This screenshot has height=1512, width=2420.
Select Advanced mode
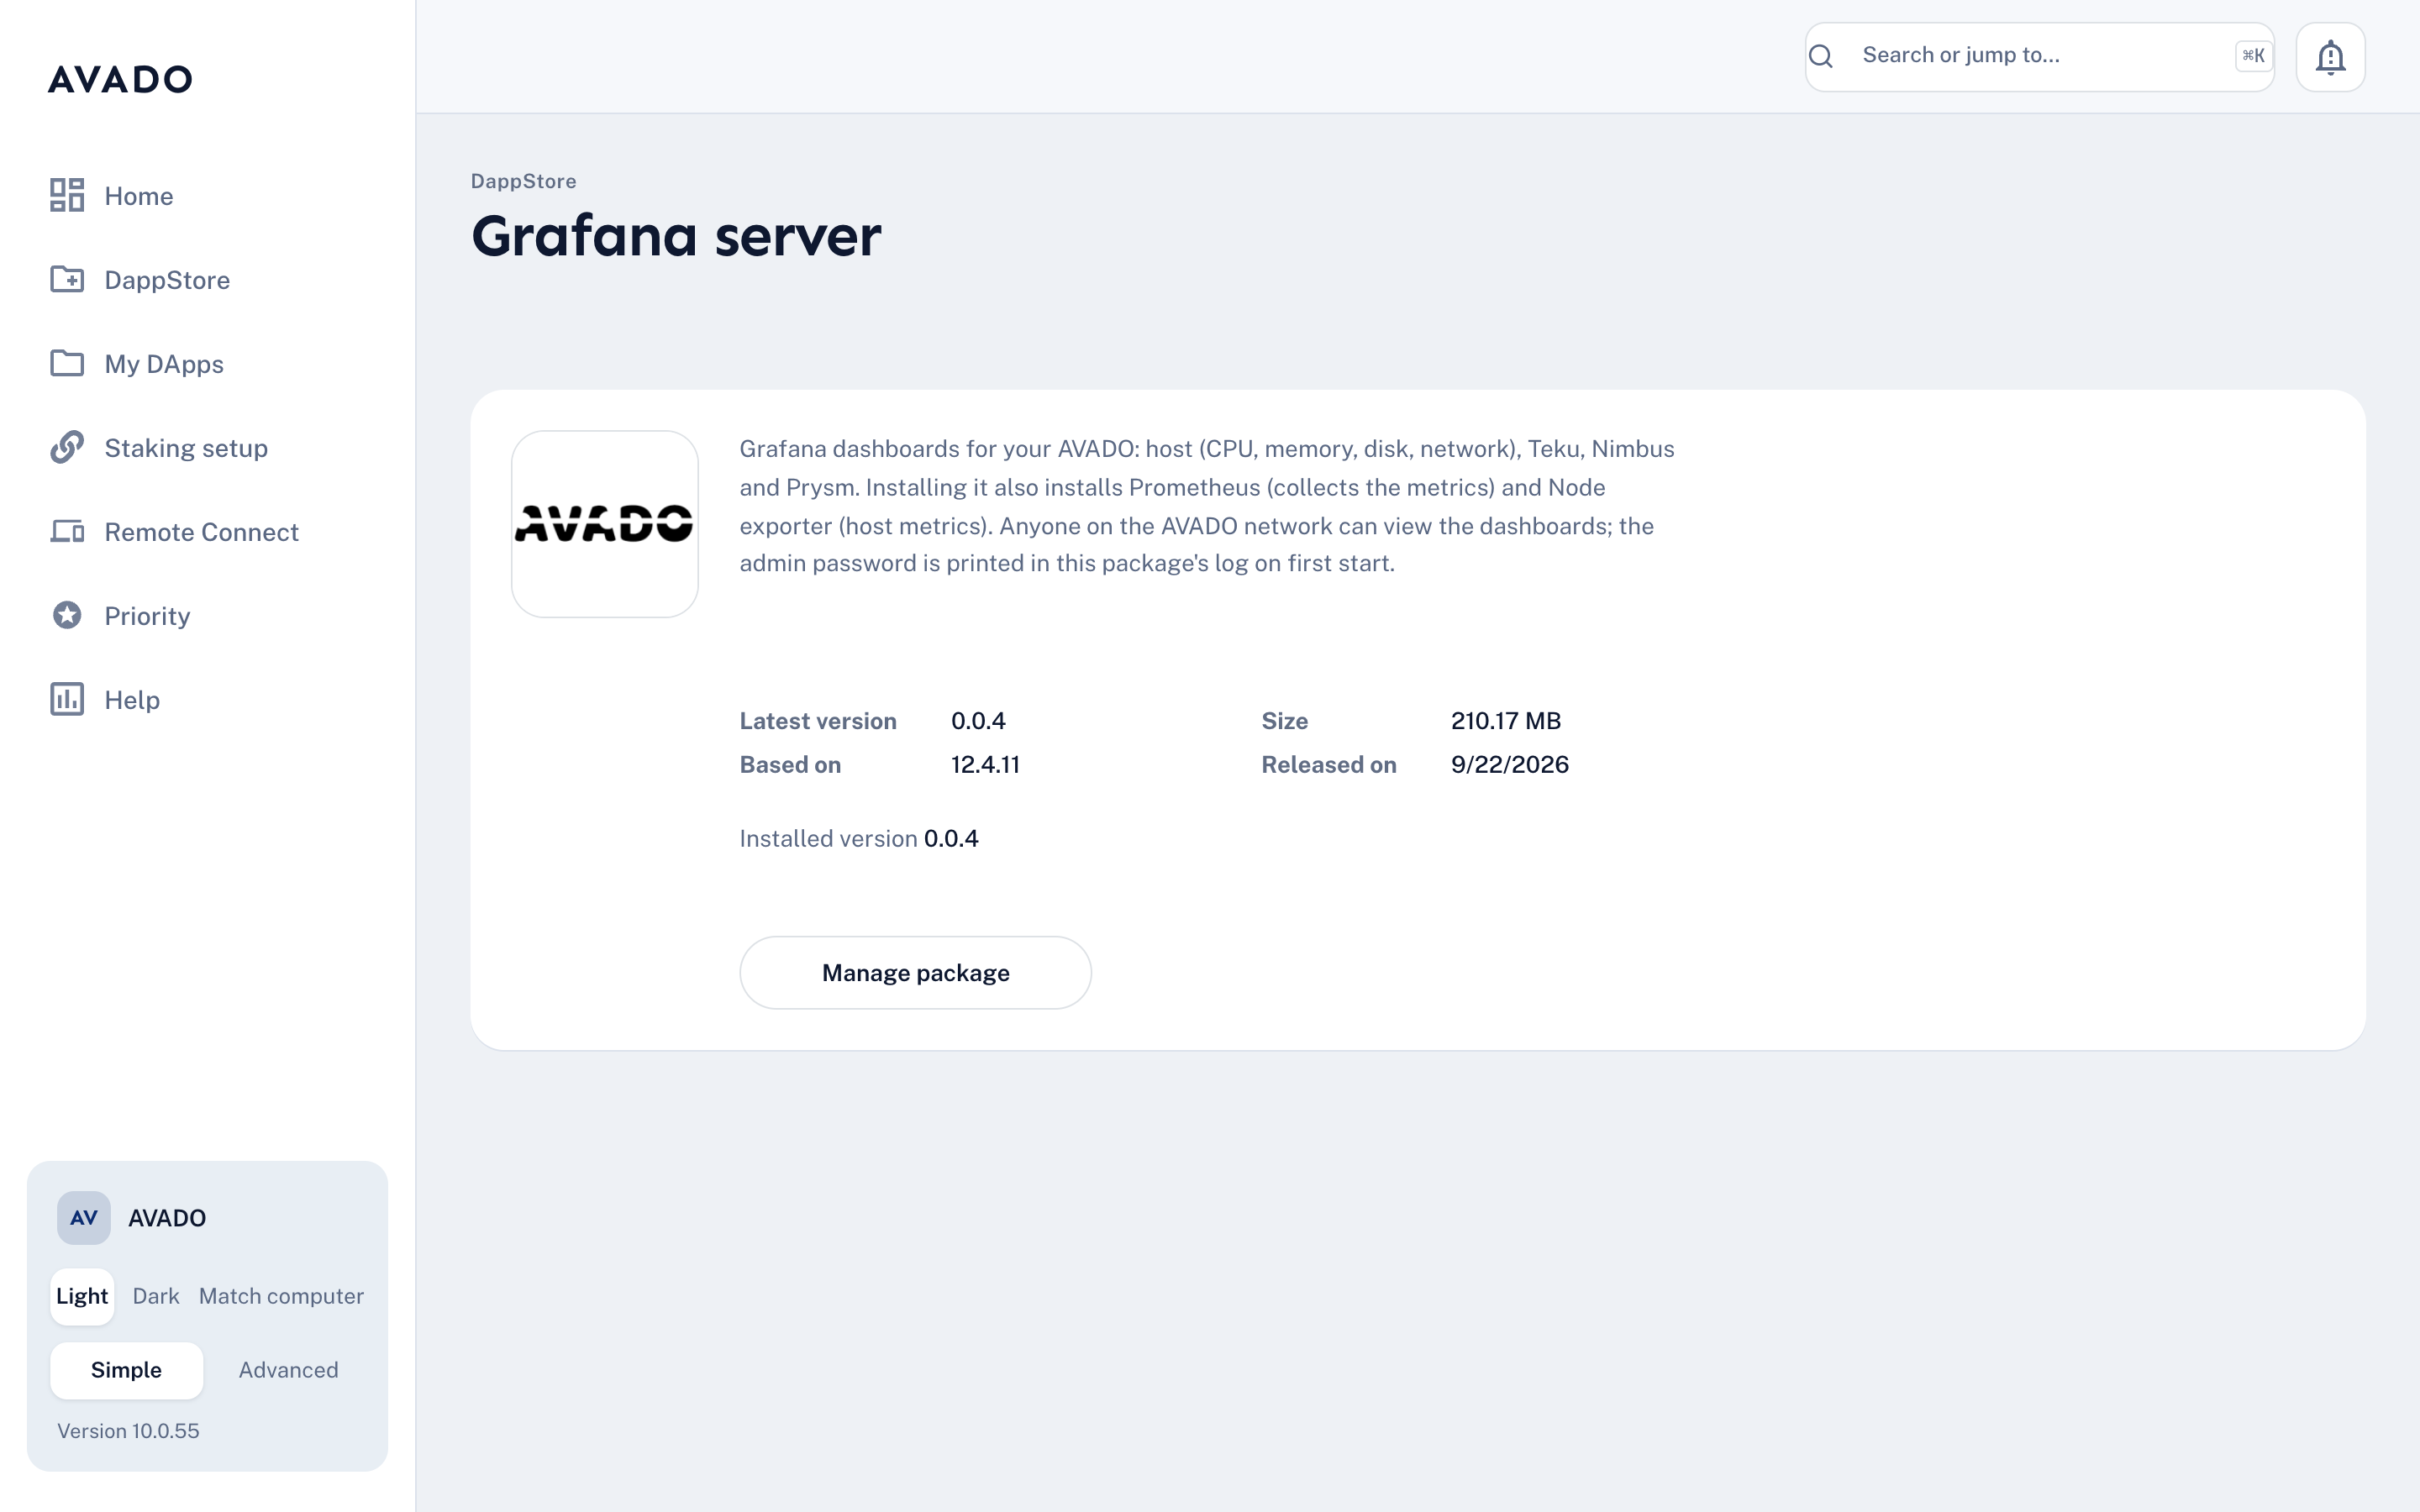tap(288, 1370)
